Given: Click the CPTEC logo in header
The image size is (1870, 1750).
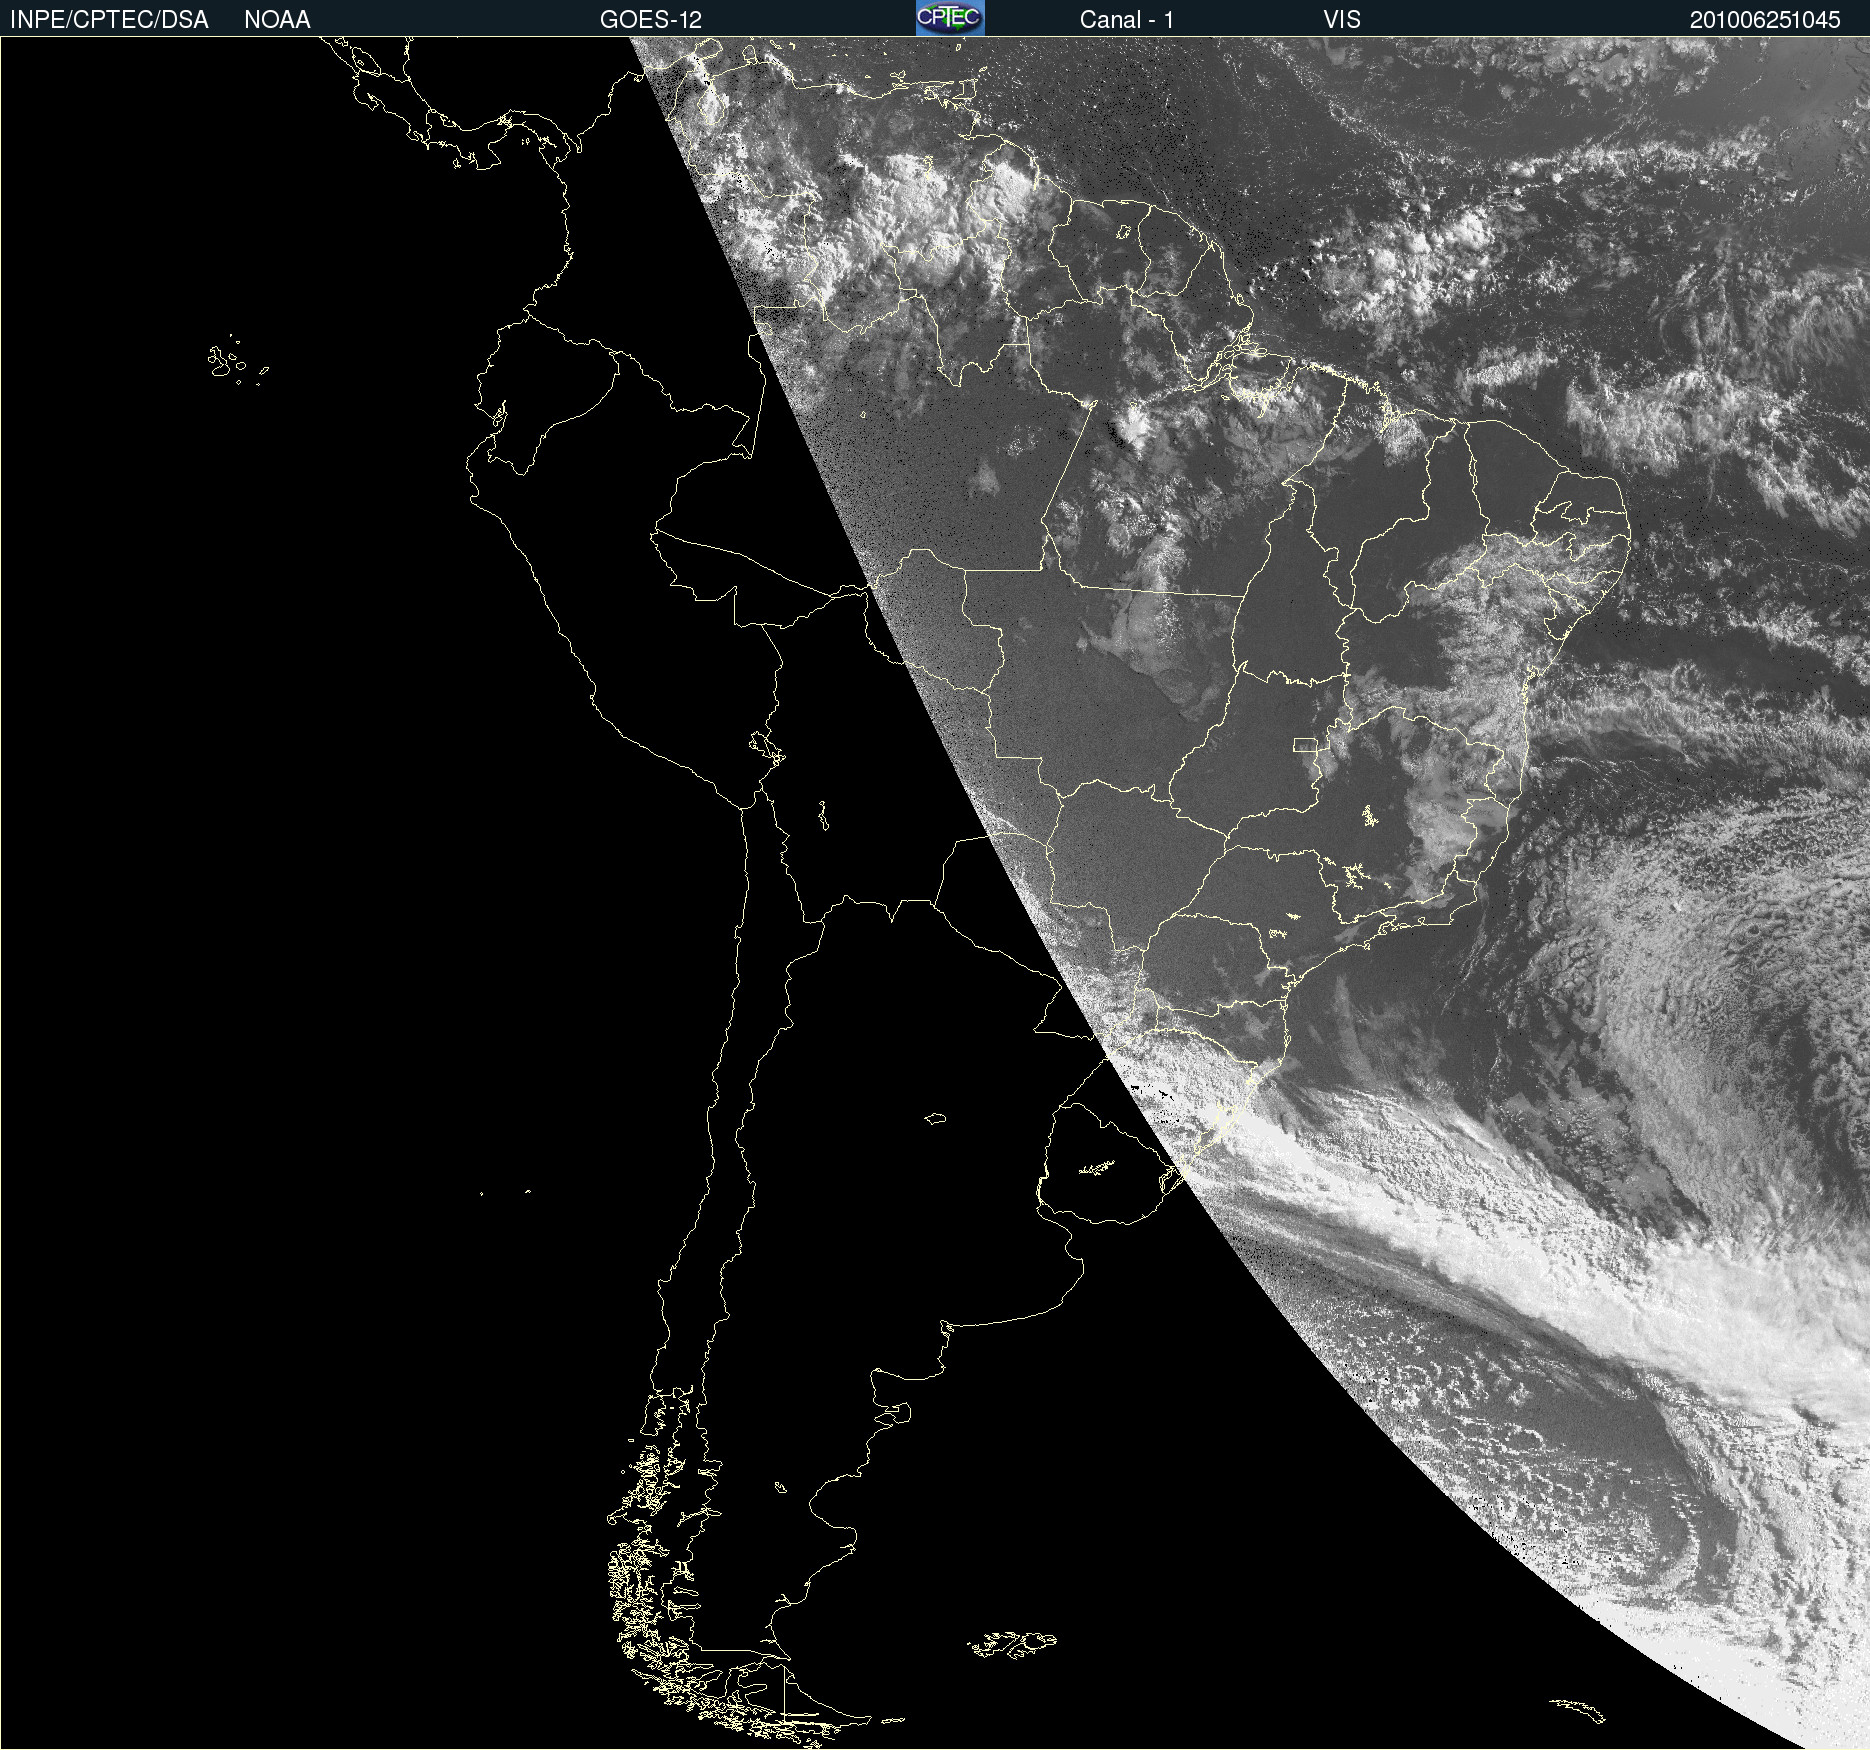Looking at the screenshot, I should tap(950, 18).
